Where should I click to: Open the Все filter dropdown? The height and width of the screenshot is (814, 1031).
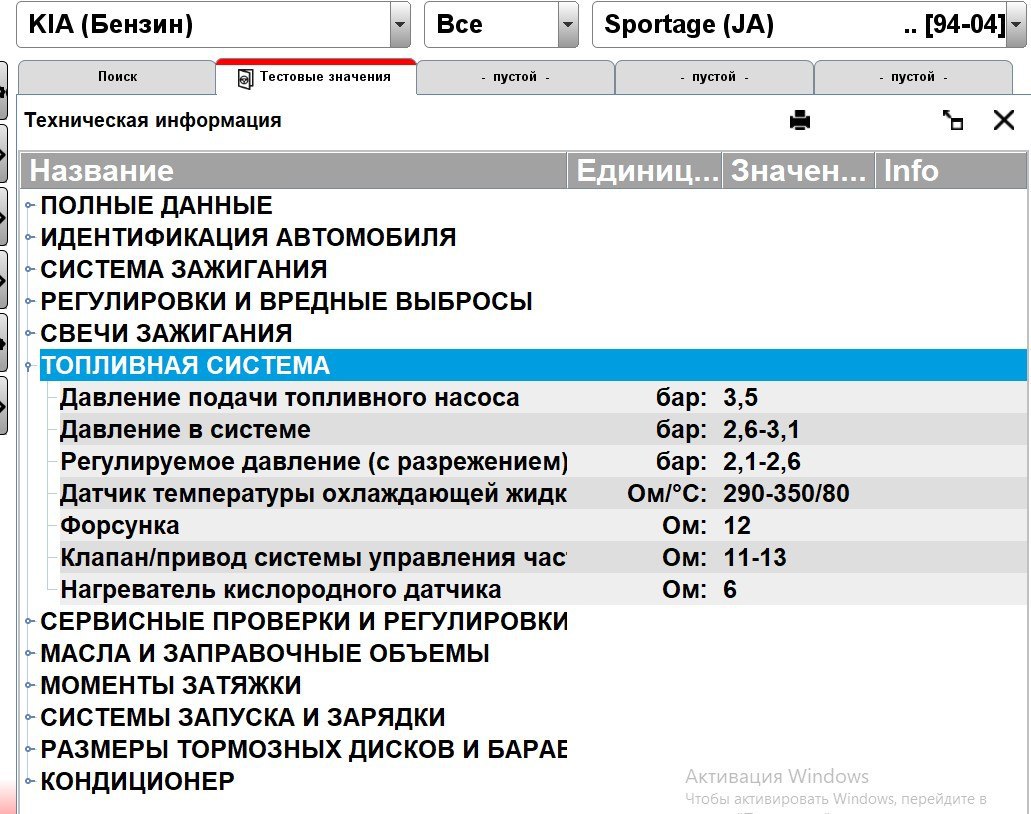[568, 24]
